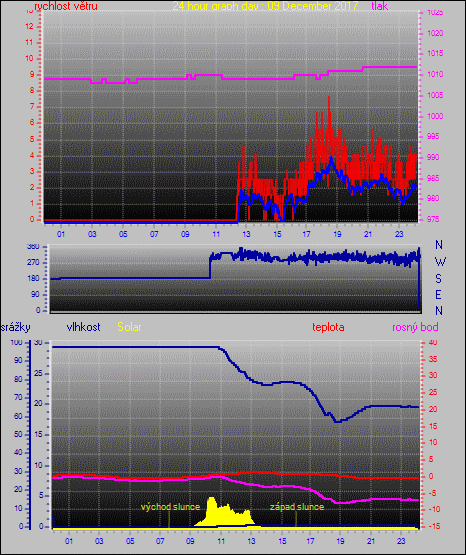Click the 'E' east direction label
Image resolution: width=466 pixels, height=555 pixels.
coord(438,295)
